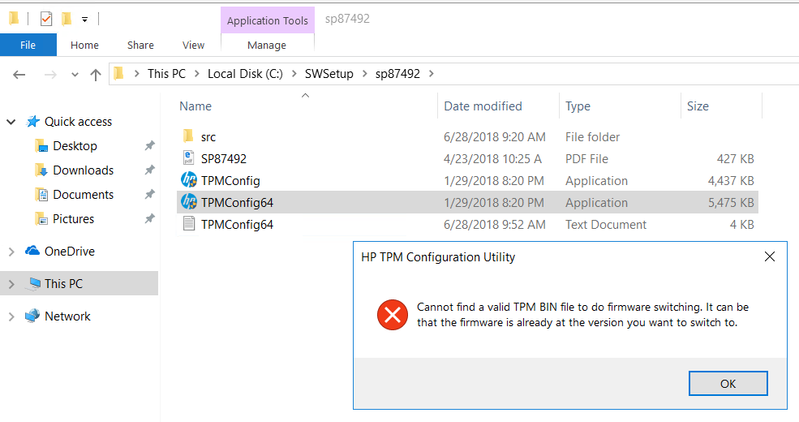
Task: Go forward using the forward arrow
Action: click(50, 74)
